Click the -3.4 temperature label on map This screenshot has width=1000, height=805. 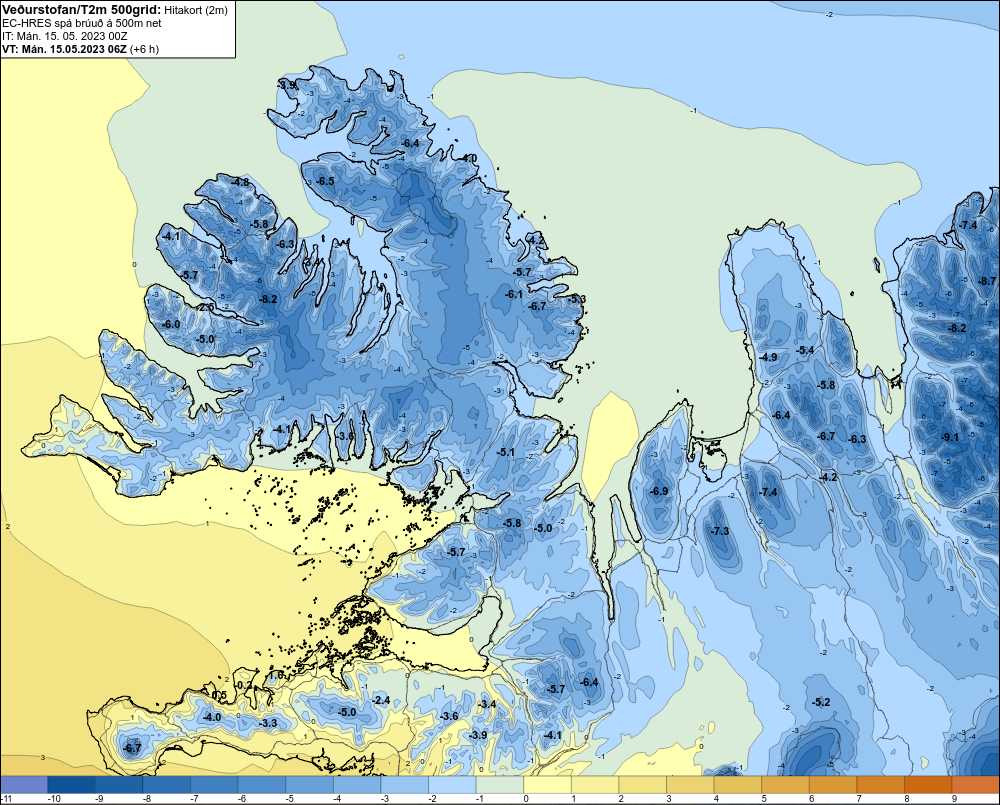(x=487, y=704)
